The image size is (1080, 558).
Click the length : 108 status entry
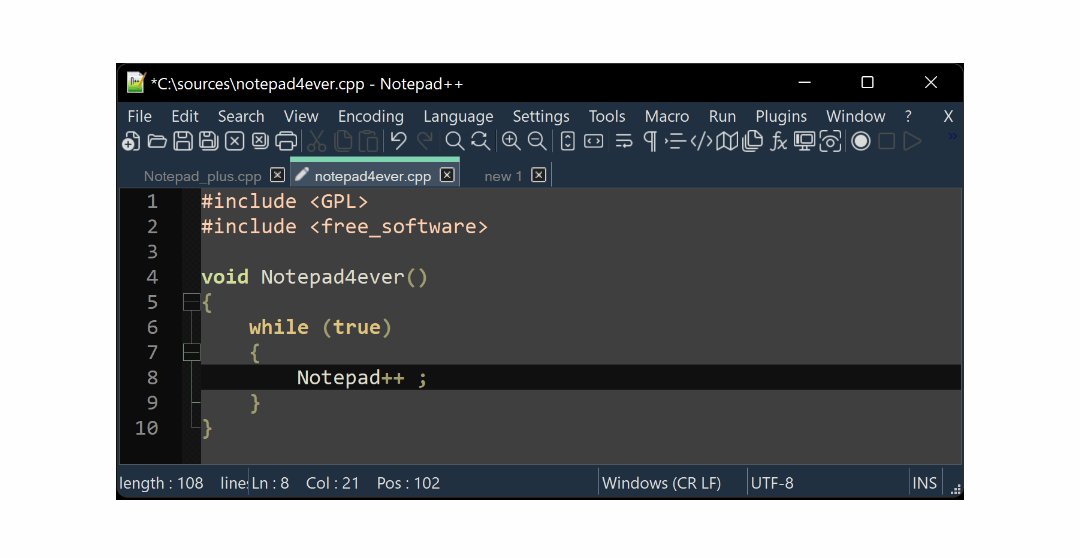pyautogui.click(x=161, y=484)
